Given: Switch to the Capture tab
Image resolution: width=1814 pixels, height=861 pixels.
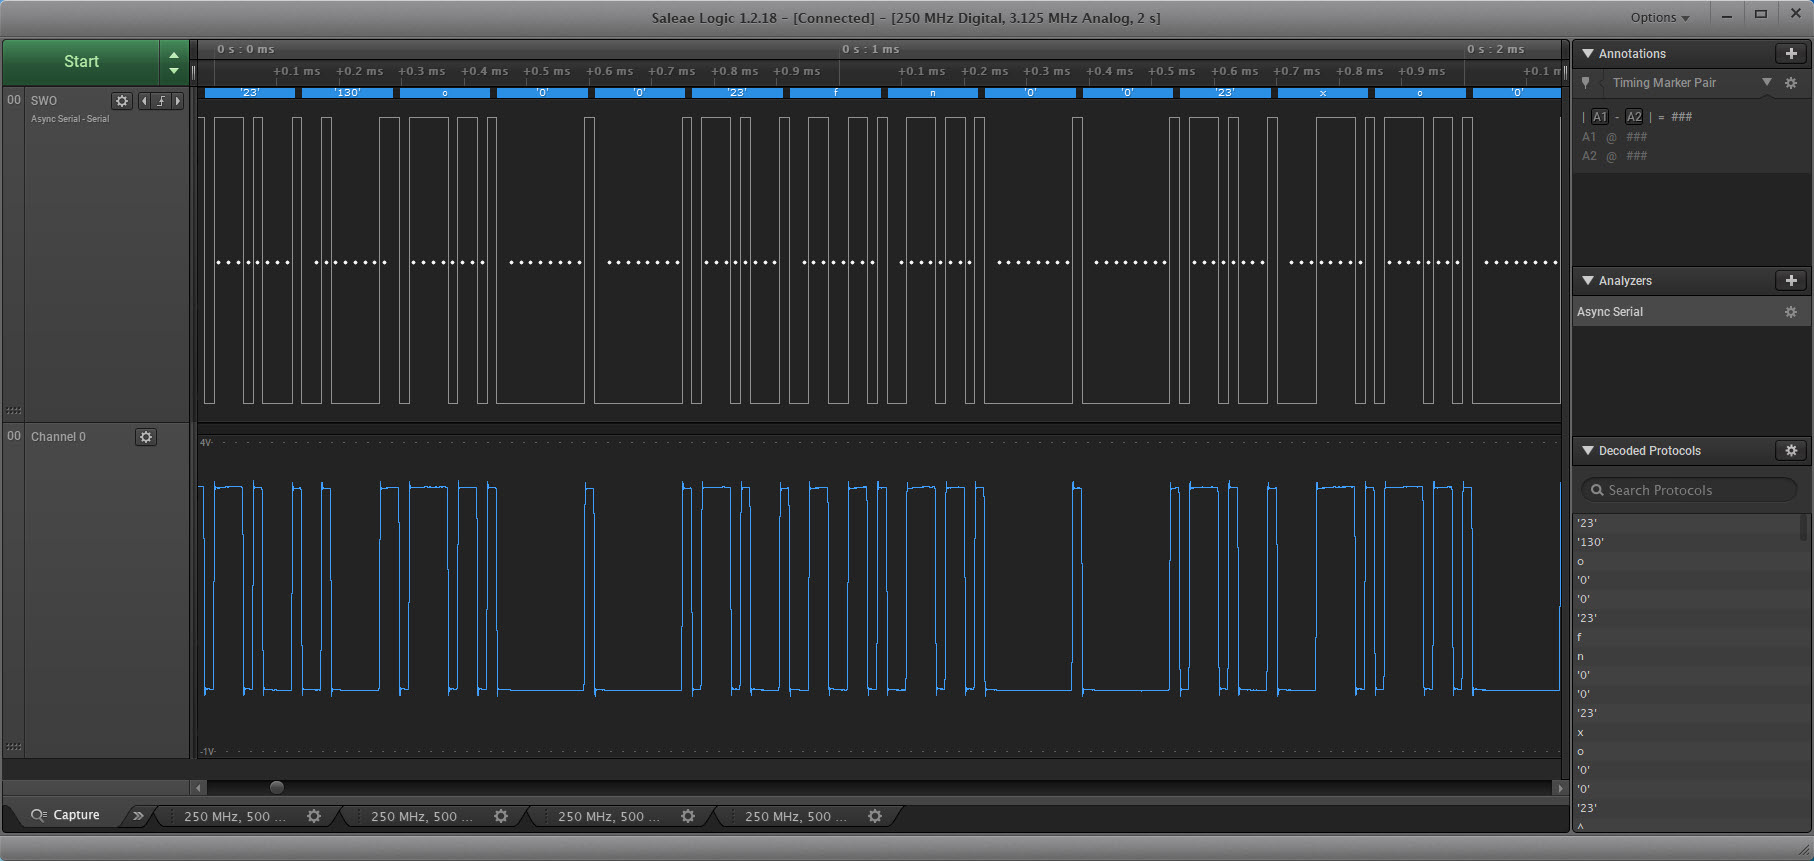Looking at the screenshot, I should coord(66,815).
